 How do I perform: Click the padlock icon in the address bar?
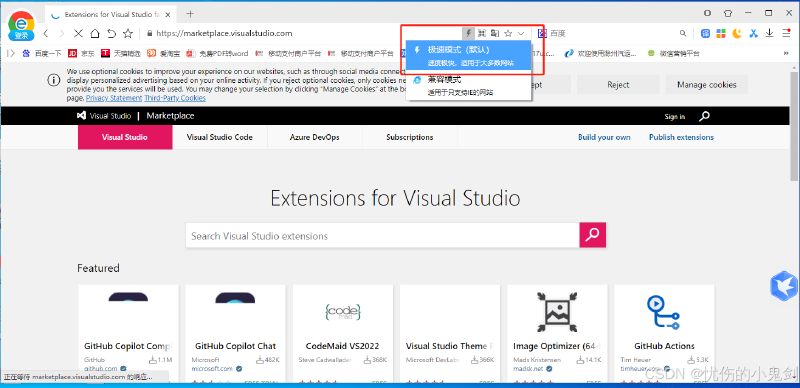point(149,34)
